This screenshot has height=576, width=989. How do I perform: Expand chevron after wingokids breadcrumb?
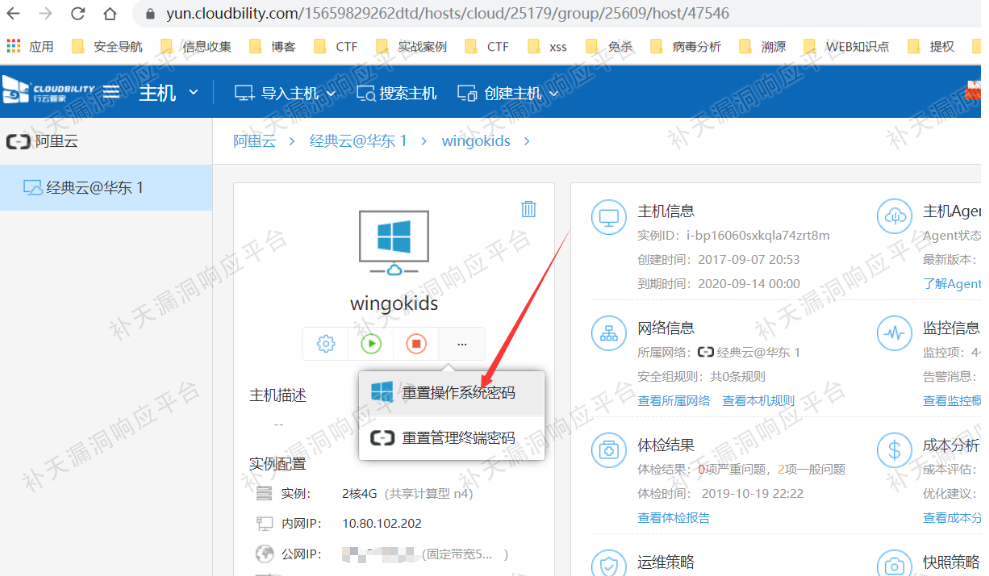527,141
